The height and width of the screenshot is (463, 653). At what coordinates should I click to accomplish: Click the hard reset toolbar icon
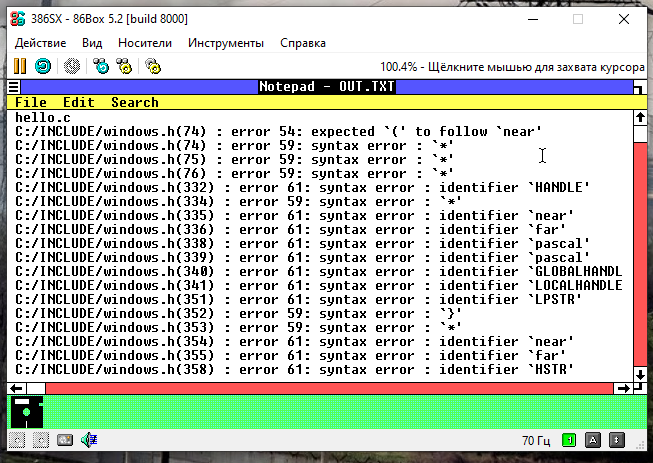pos(43,66)
